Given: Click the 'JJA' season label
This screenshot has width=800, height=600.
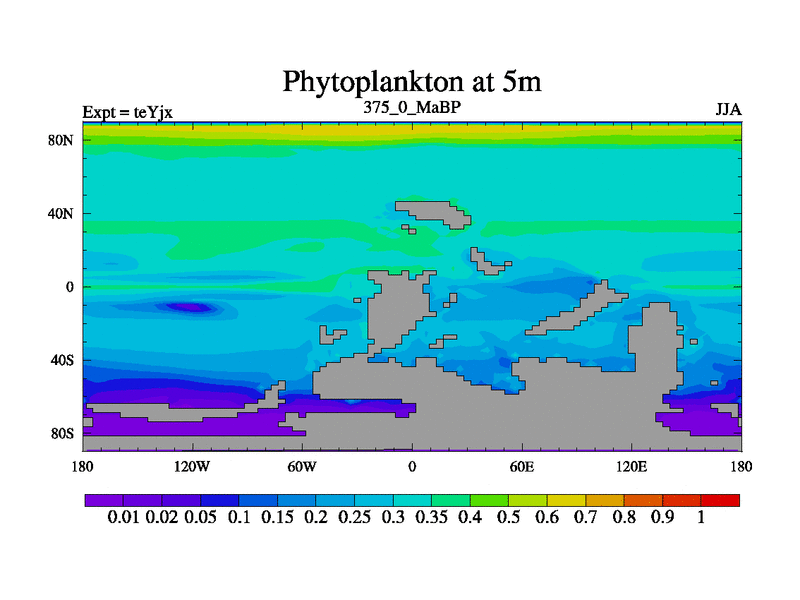Looking at the screenshot, I should coord(727,110).
